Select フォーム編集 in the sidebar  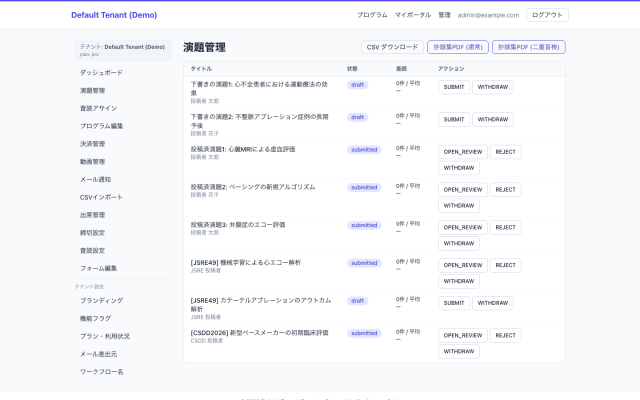tap(123, 268)
